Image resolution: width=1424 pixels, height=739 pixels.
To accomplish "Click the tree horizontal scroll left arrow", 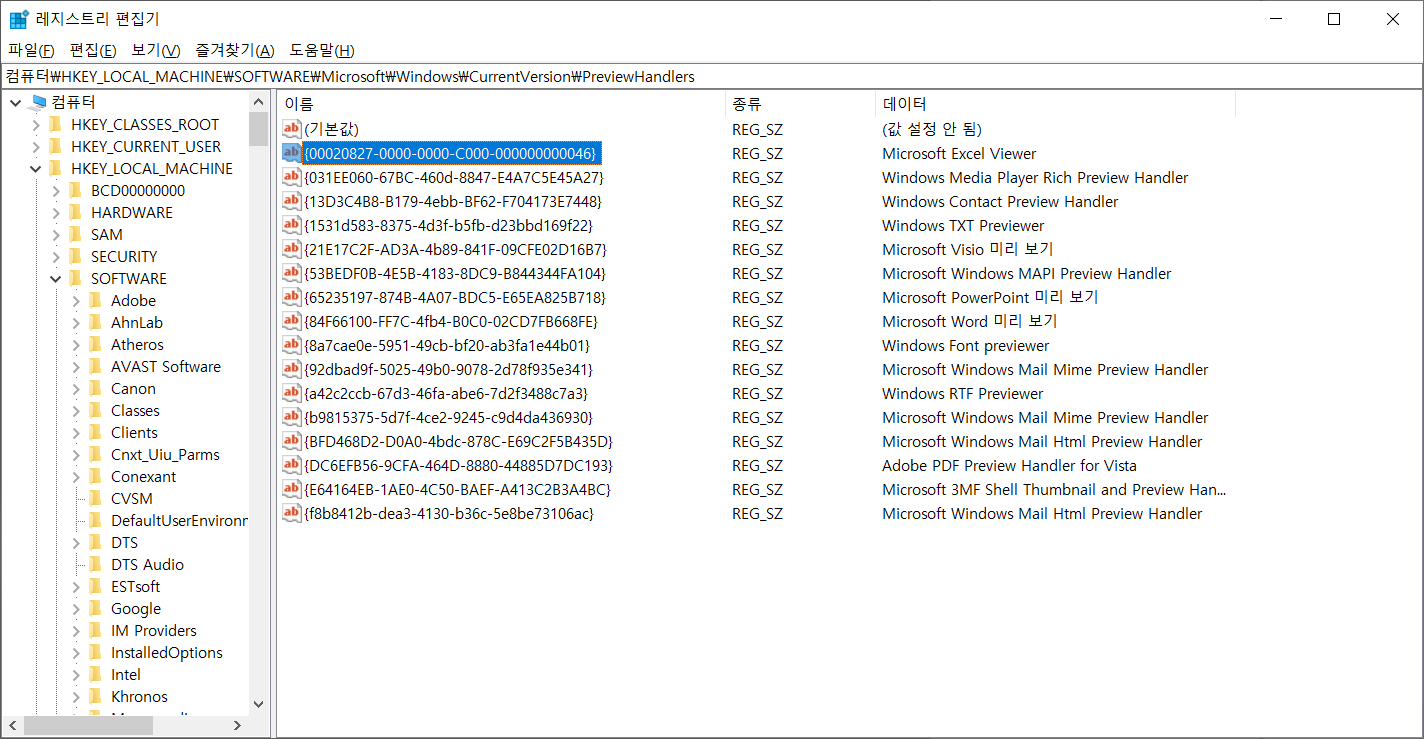I will [13, 725].
